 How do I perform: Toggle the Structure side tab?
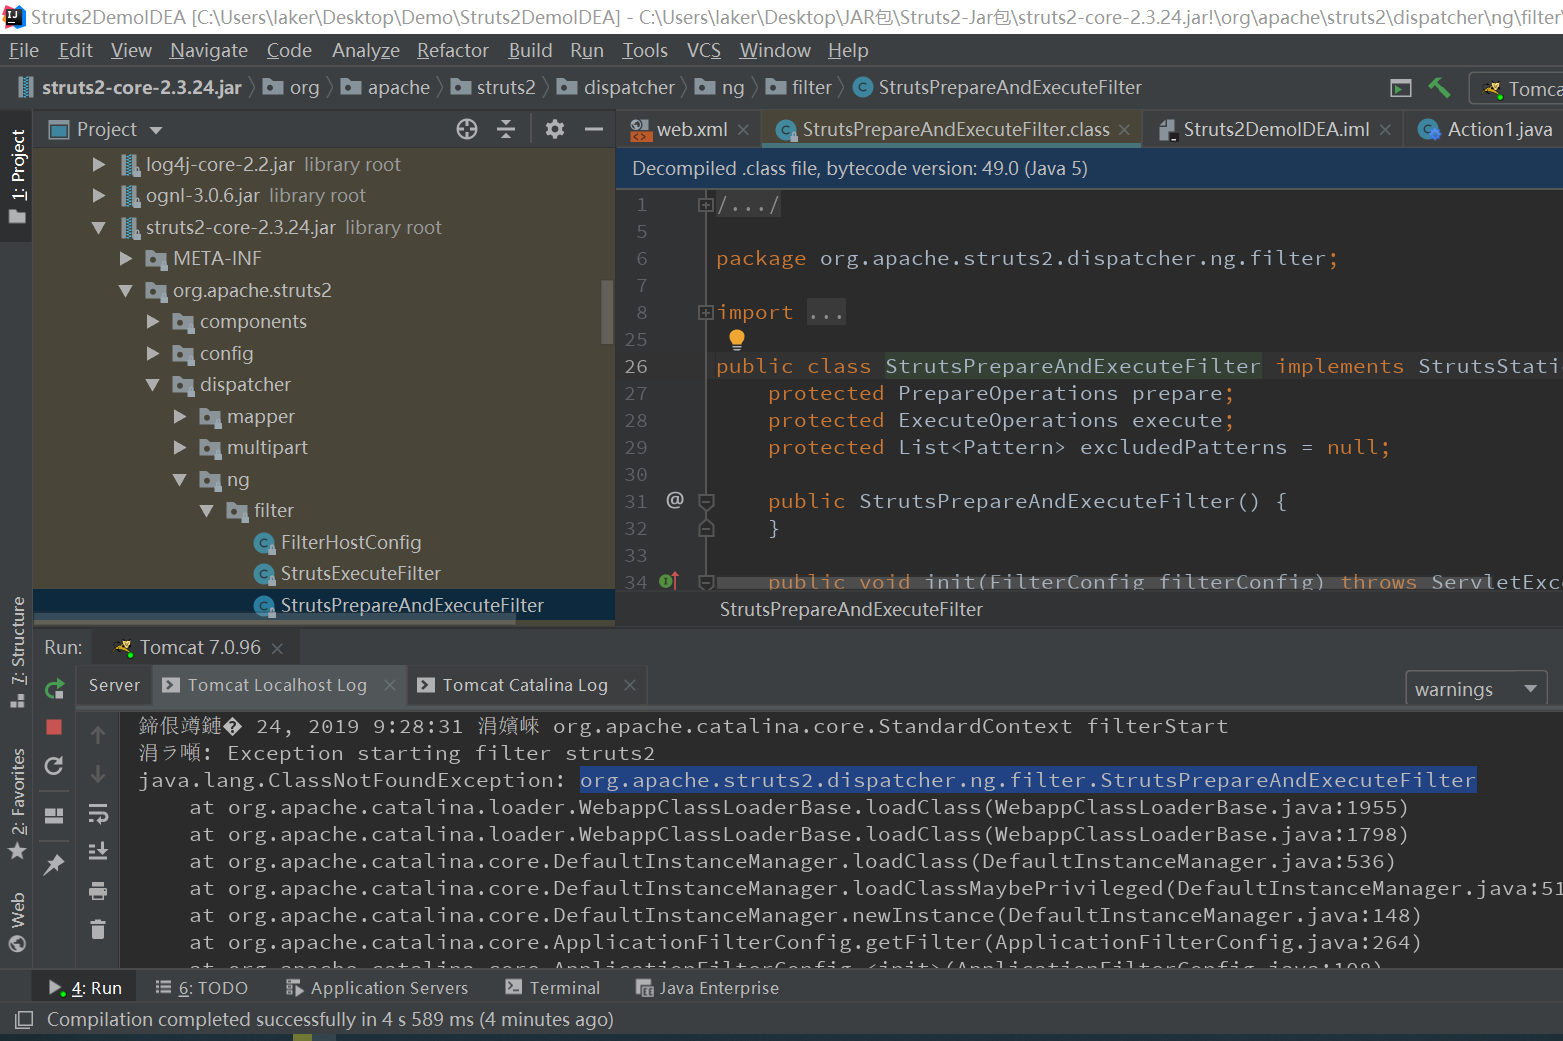pyautogui.click(x=17, y=651)
